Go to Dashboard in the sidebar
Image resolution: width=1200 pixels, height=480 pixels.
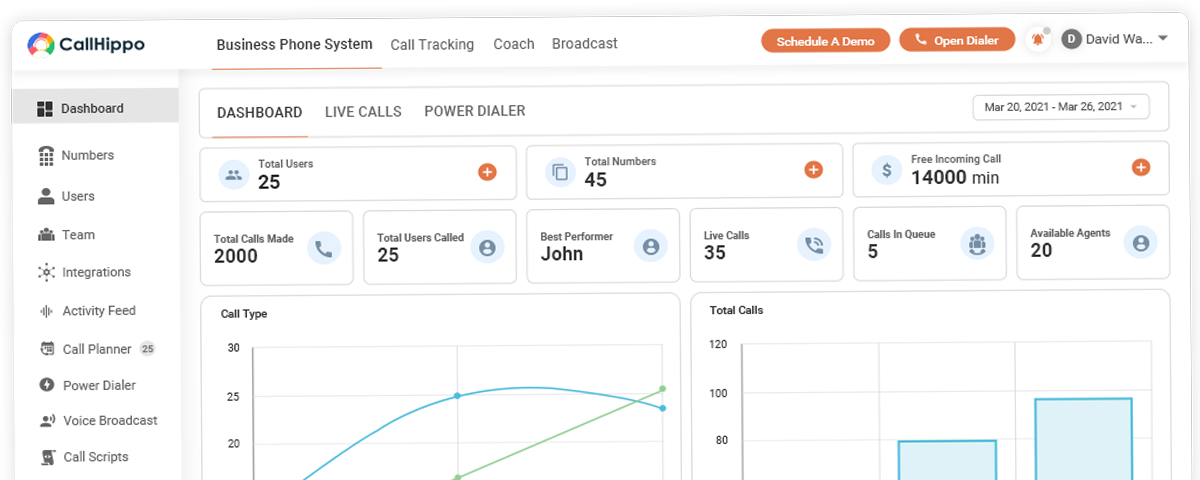point(96,108)
